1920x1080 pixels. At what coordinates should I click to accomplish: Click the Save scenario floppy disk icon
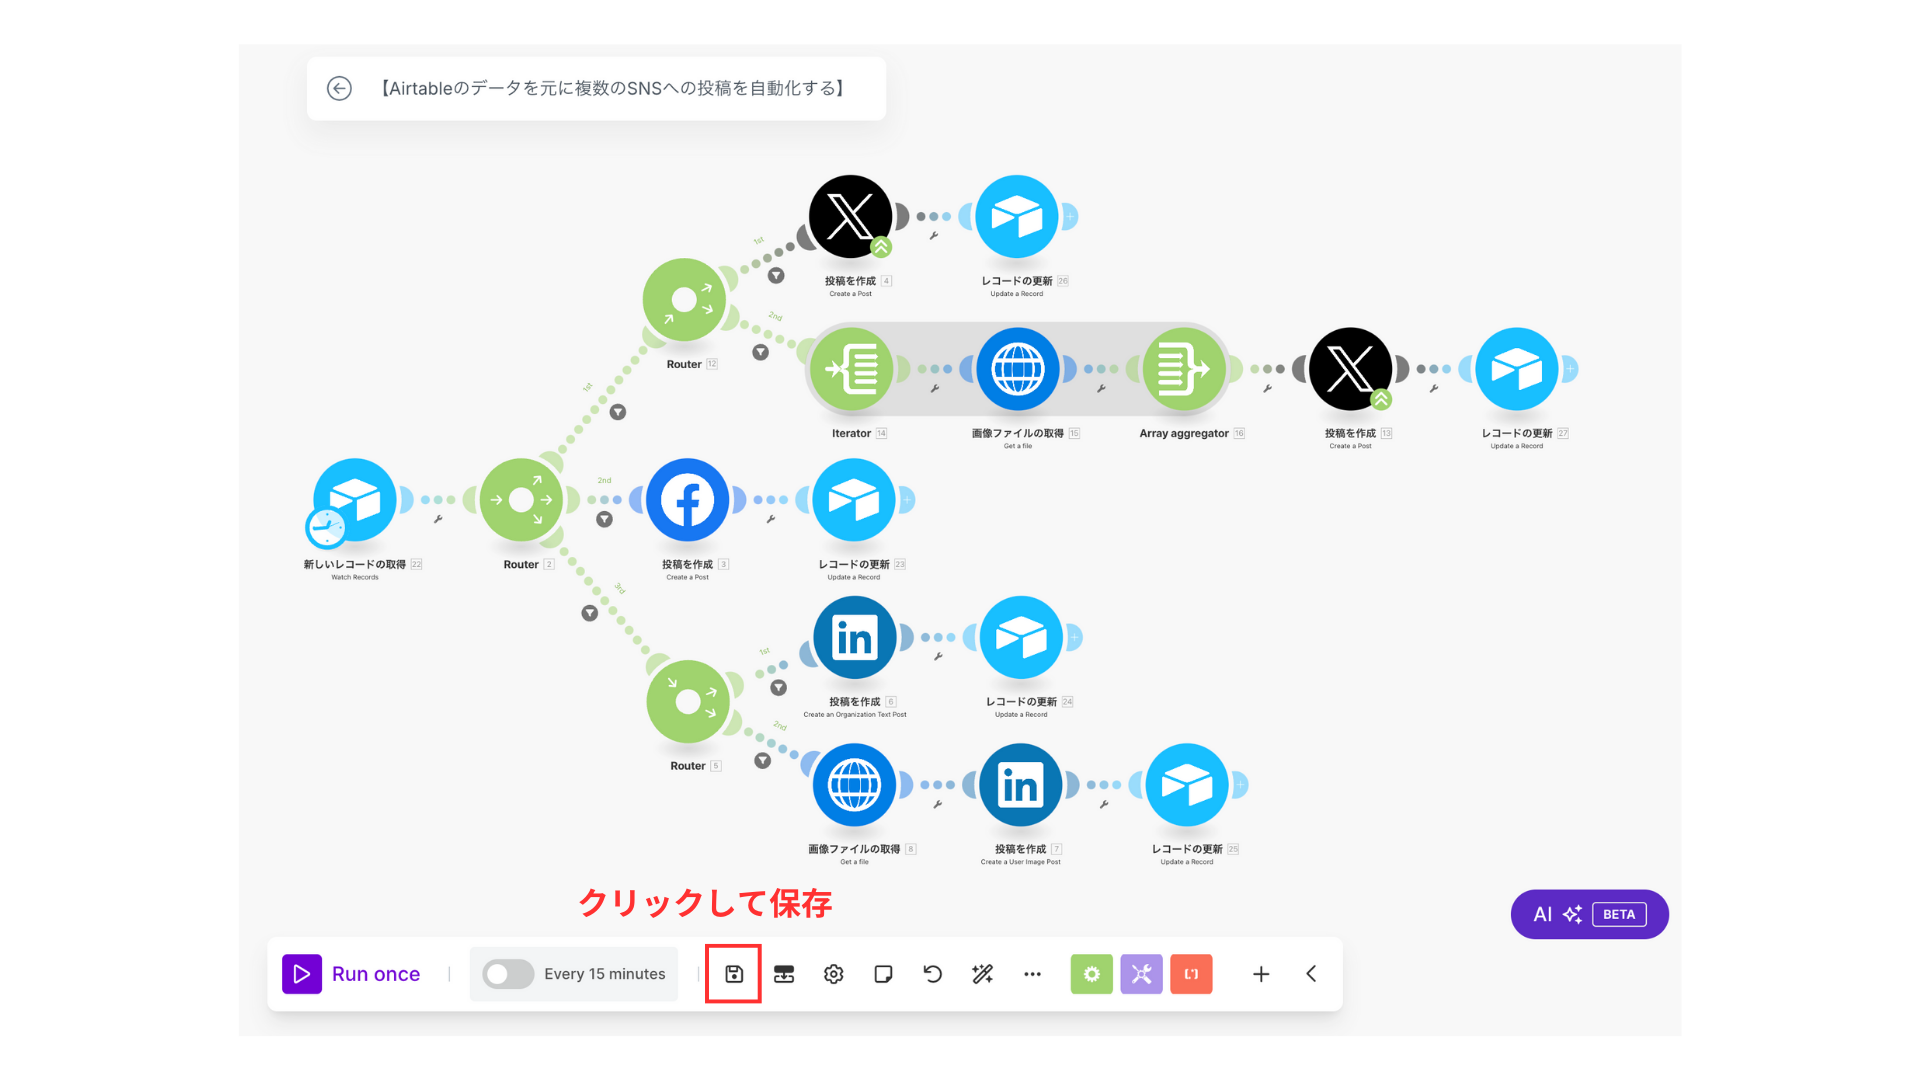[734, 974]
